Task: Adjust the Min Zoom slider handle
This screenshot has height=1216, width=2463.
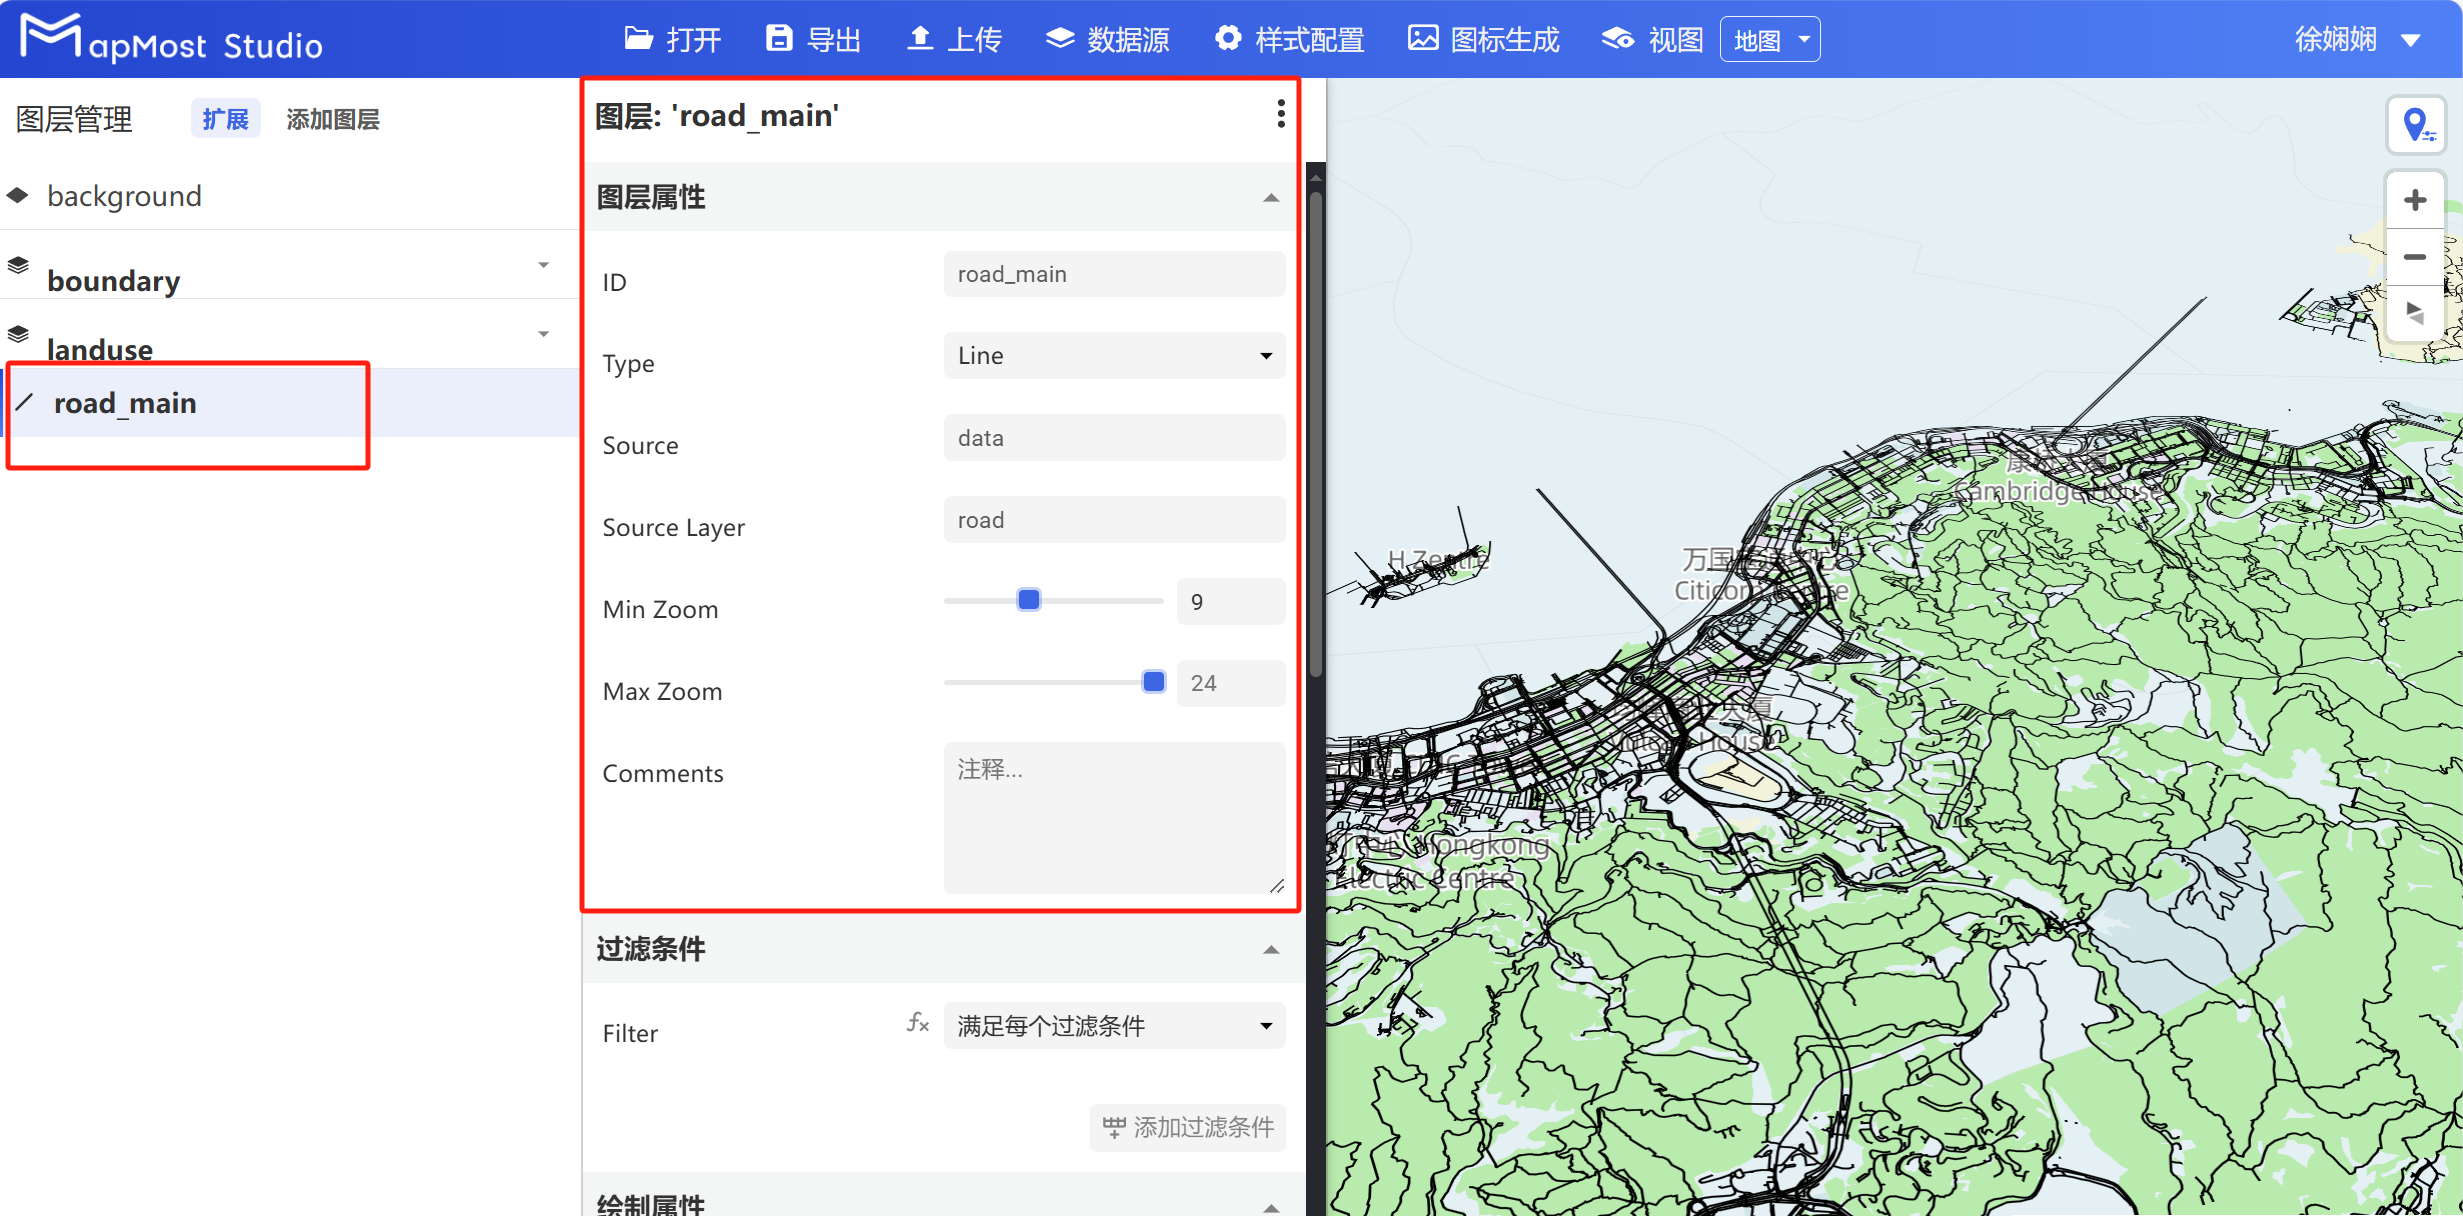Action: [1027, 599]
